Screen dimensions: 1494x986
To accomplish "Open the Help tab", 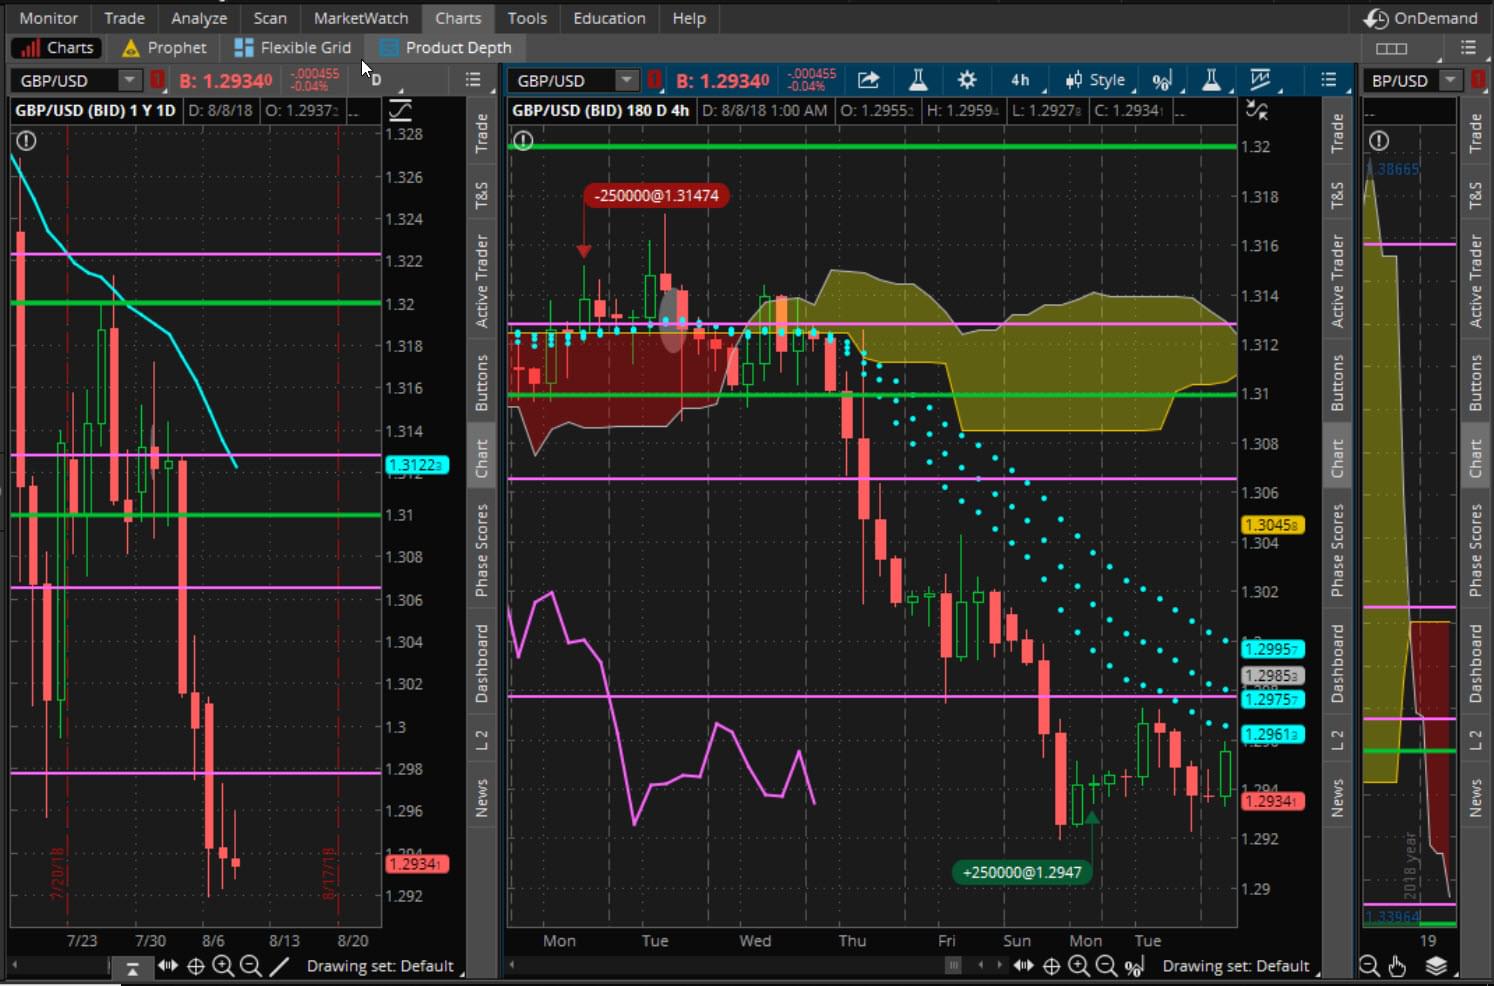I will coord(689,18).
